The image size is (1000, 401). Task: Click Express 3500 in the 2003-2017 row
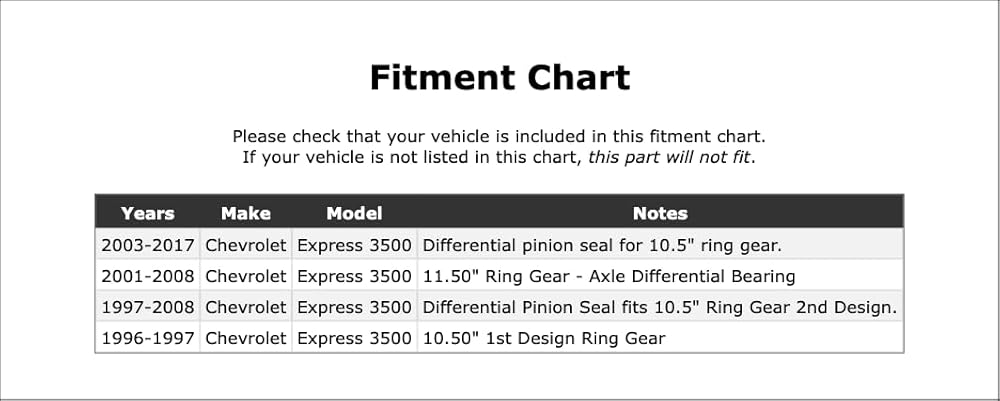pos(354,245)
